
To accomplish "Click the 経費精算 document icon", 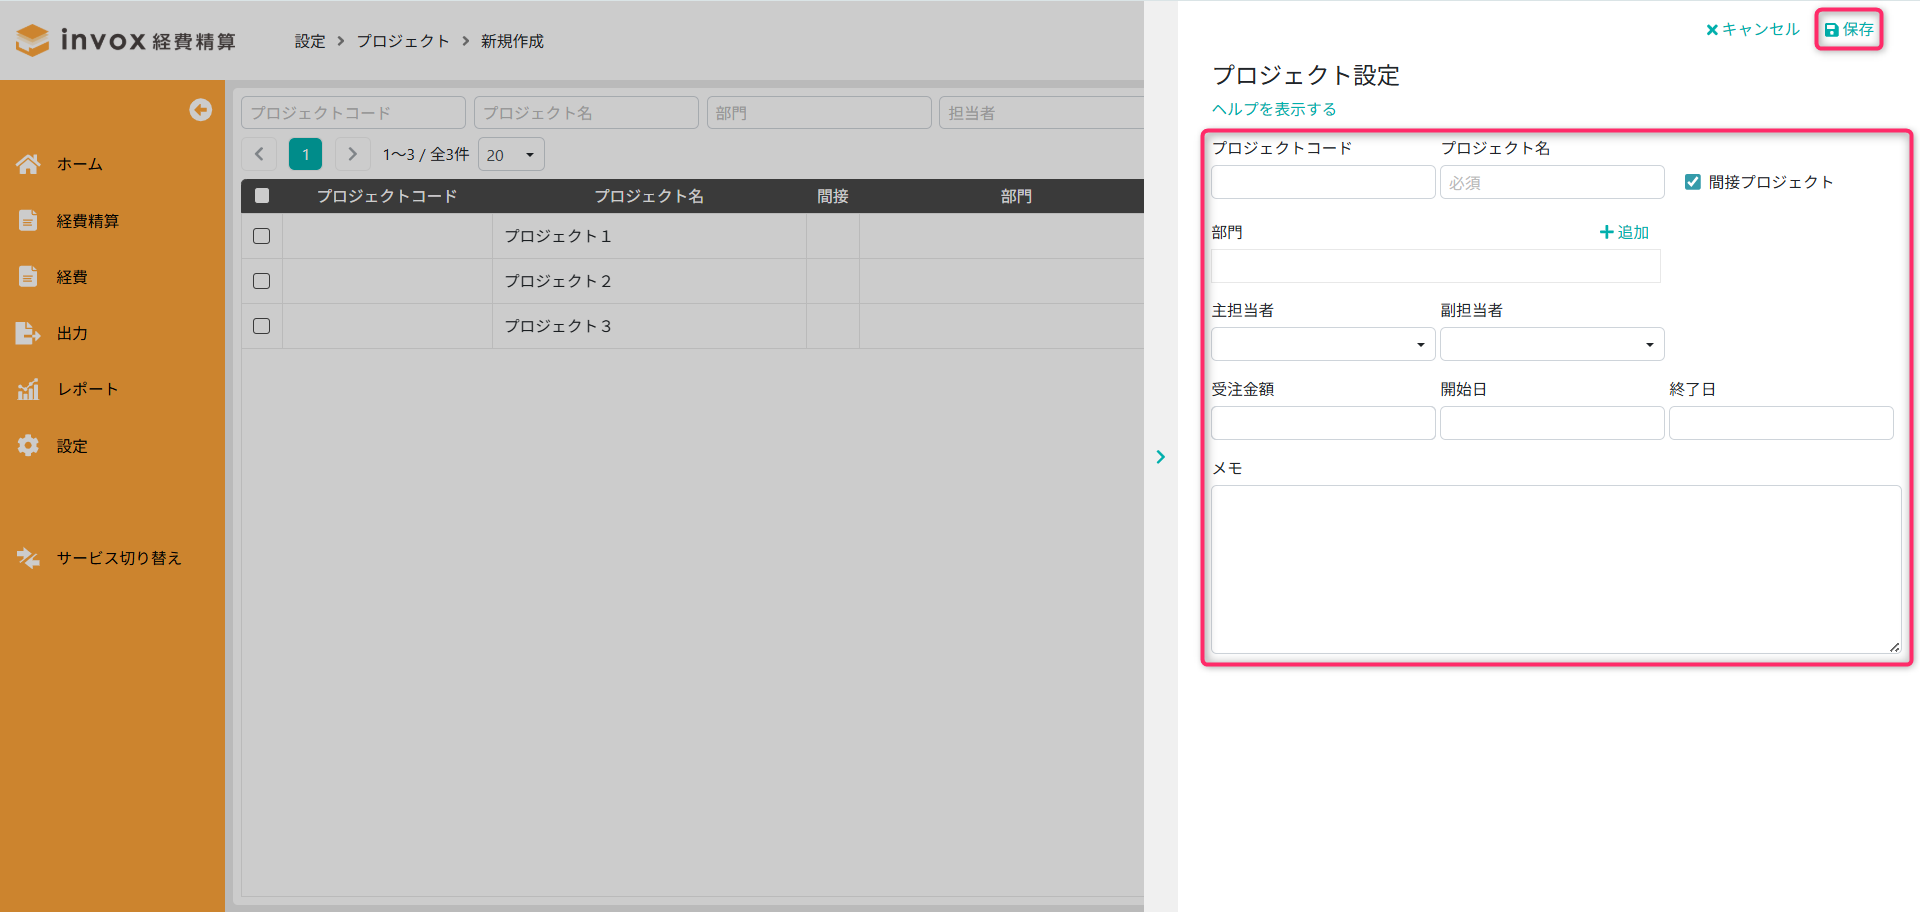I will tap(28, 221).
